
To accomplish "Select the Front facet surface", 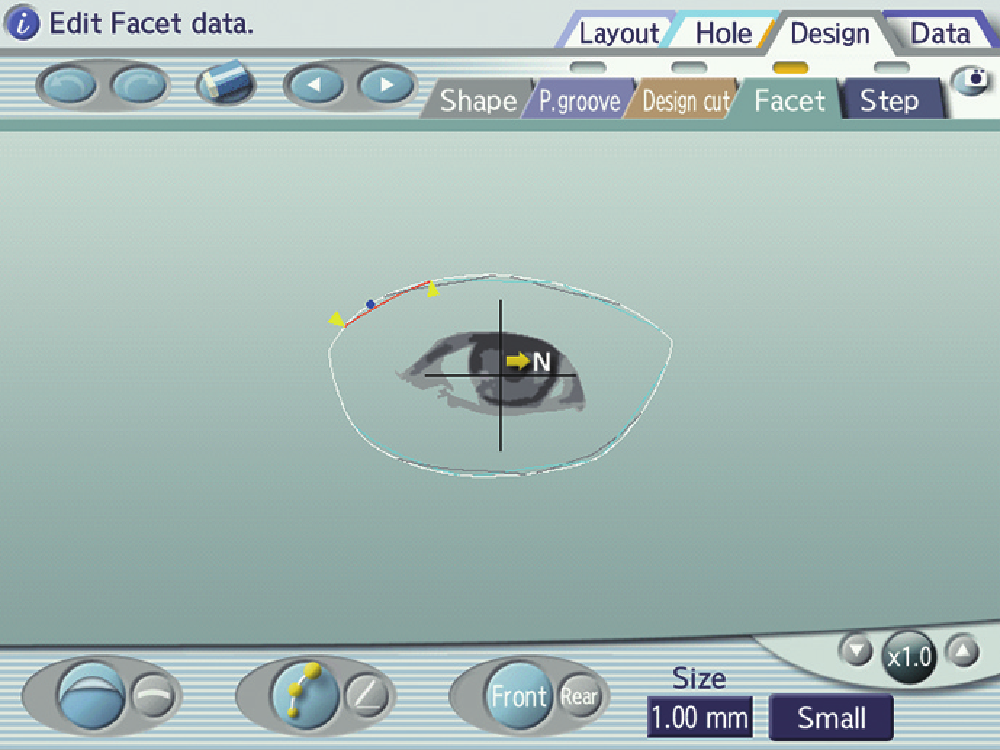I will coord(517,696).
